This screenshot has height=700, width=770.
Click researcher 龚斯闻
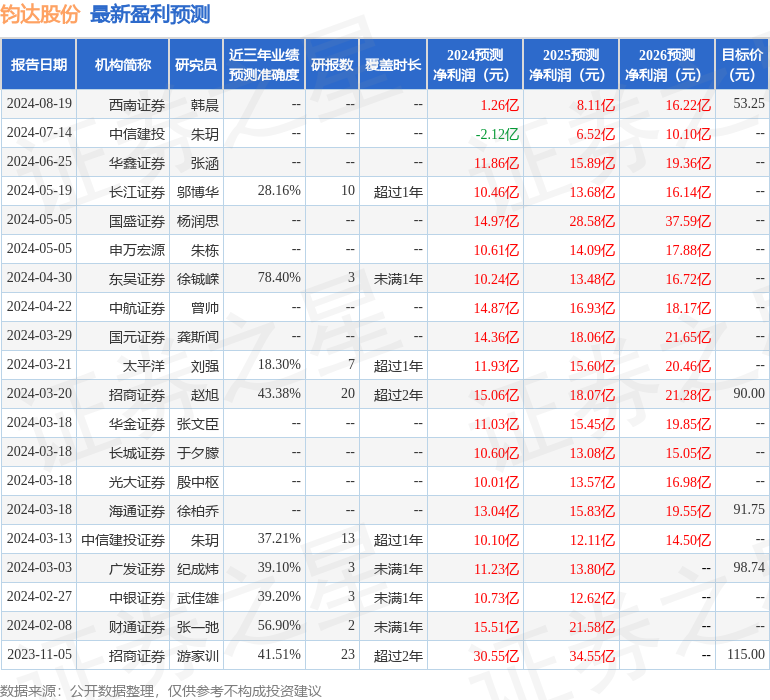tap(198, 336)
